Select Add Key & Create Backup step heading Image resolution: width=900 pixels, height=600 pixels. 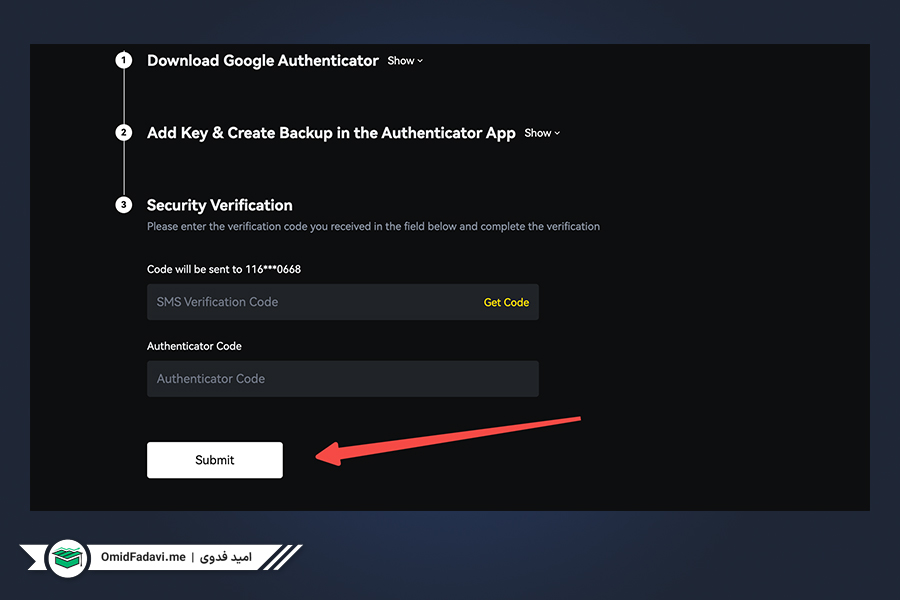pos(331,133)
